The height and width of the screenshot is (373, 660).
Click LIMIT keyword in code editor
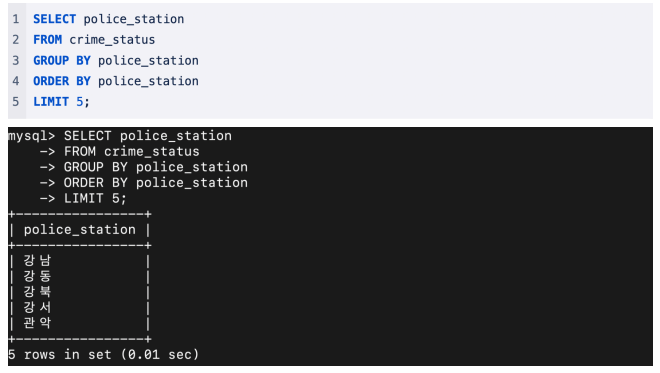click(x=51, y=101)
